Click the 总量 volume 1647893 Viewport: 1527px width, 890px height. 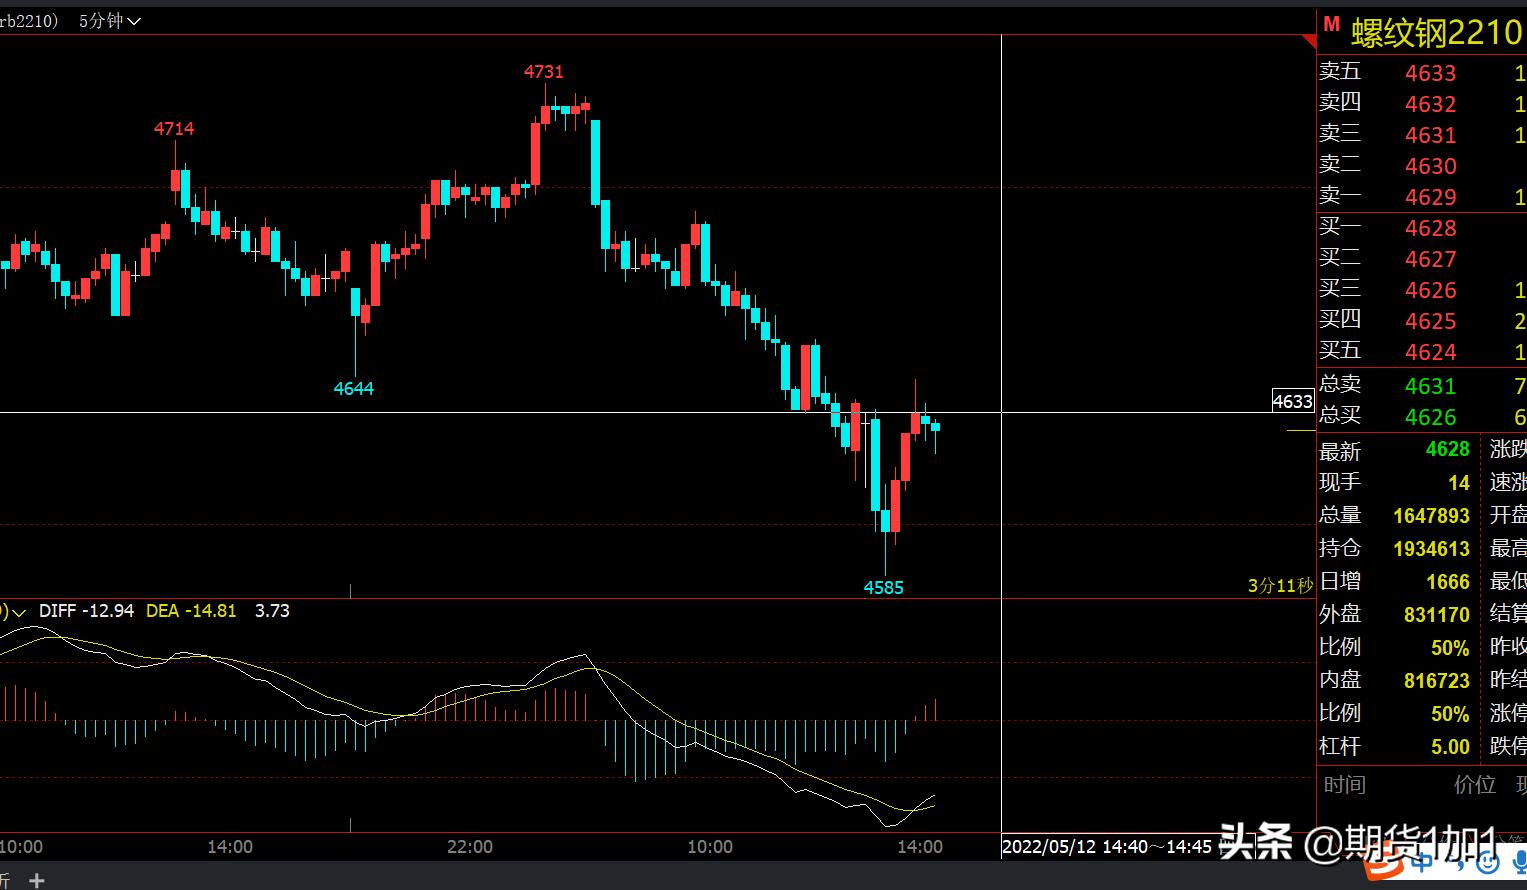click(x=1431, y=516)
